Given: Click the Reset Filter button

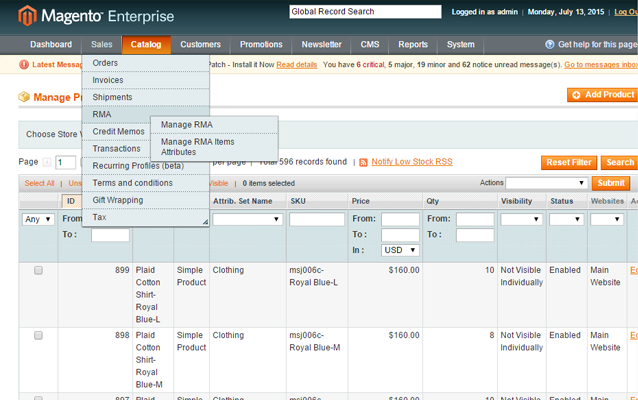Looking at the screenshot, I should pos(569,162).
